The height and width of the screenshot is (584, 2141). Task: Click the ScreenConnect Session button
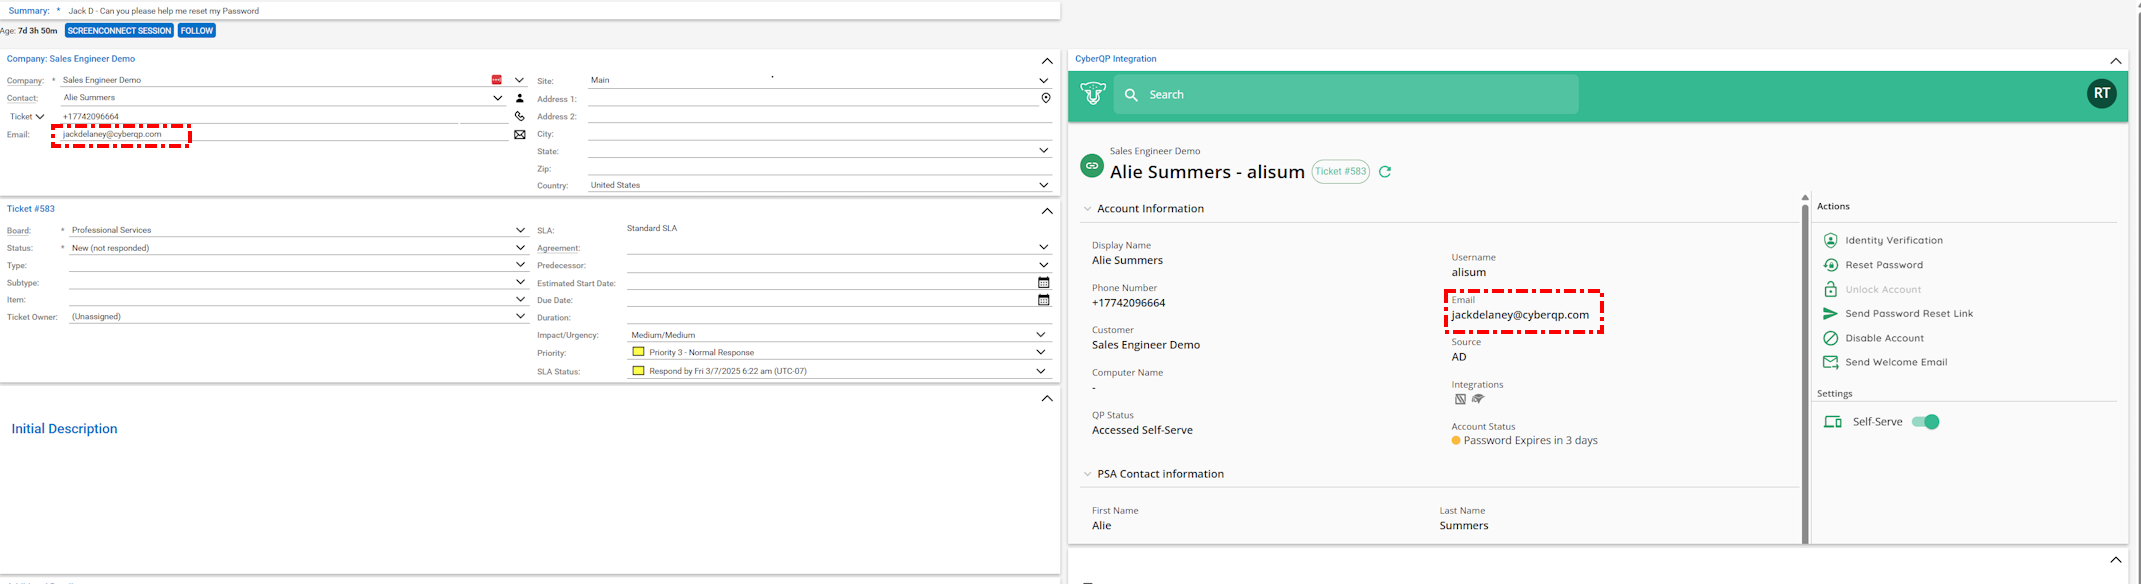click(119, 31)
